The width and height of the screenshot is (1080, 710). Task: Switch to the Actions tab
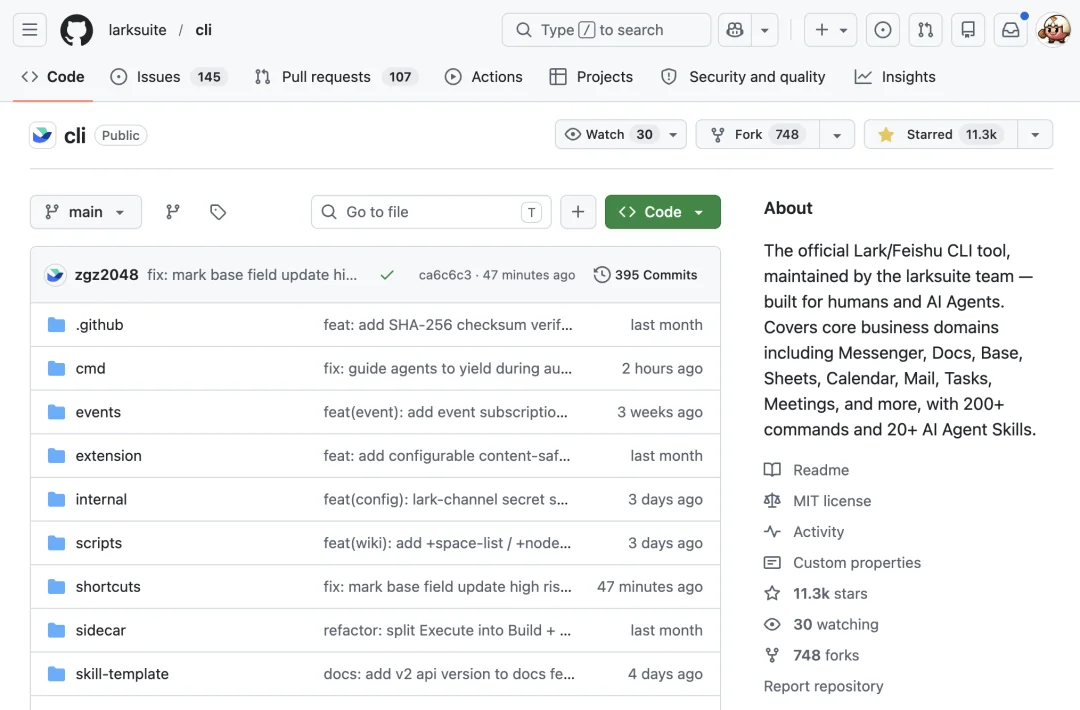click(x=484, y=77)
